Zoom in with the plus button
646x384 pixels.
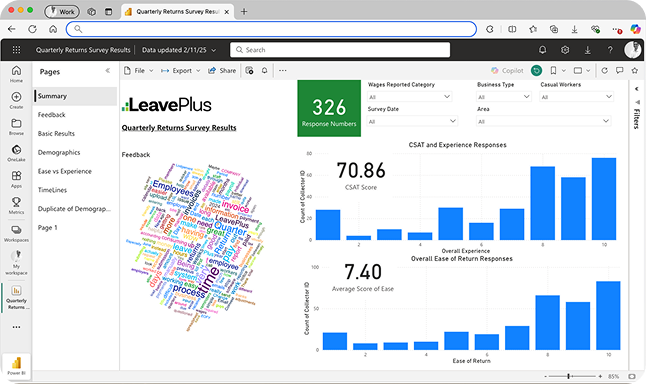tap(600, 376)
